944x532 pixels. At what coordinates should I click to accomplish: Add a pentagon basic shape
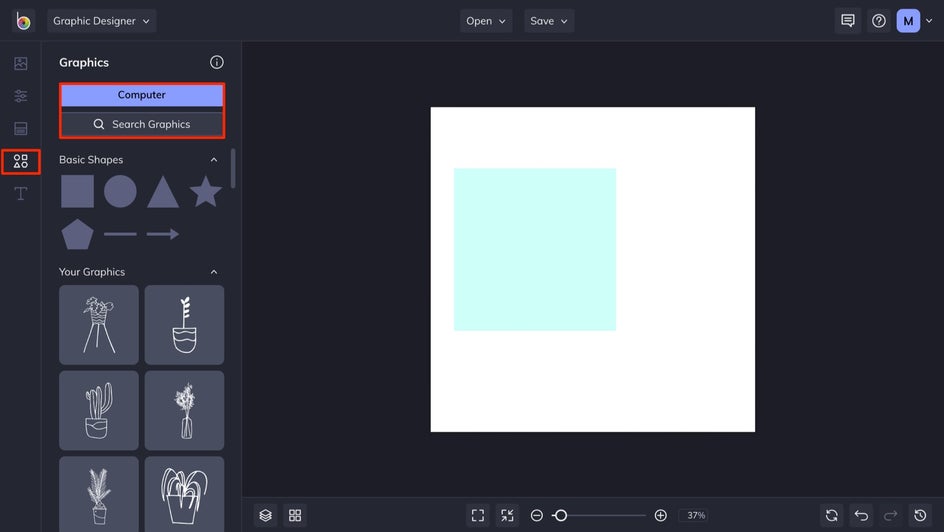[78, 234]
